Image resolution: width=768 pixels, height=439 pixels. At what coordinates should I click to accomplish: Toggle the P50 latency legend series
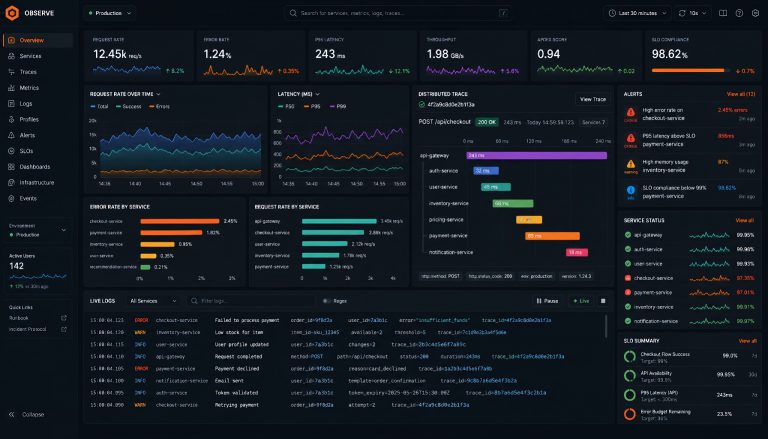[286, 106]
